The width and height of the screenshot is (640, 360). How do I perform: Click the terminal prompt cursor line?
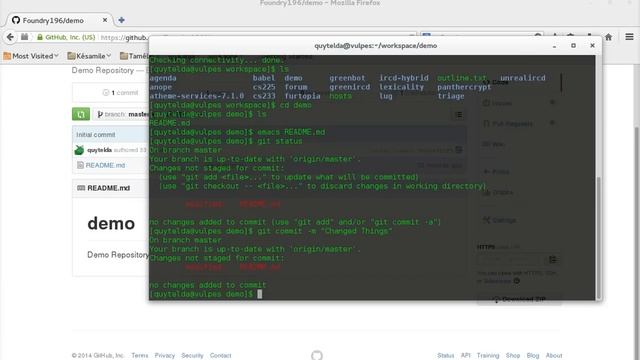click(206, 294)
